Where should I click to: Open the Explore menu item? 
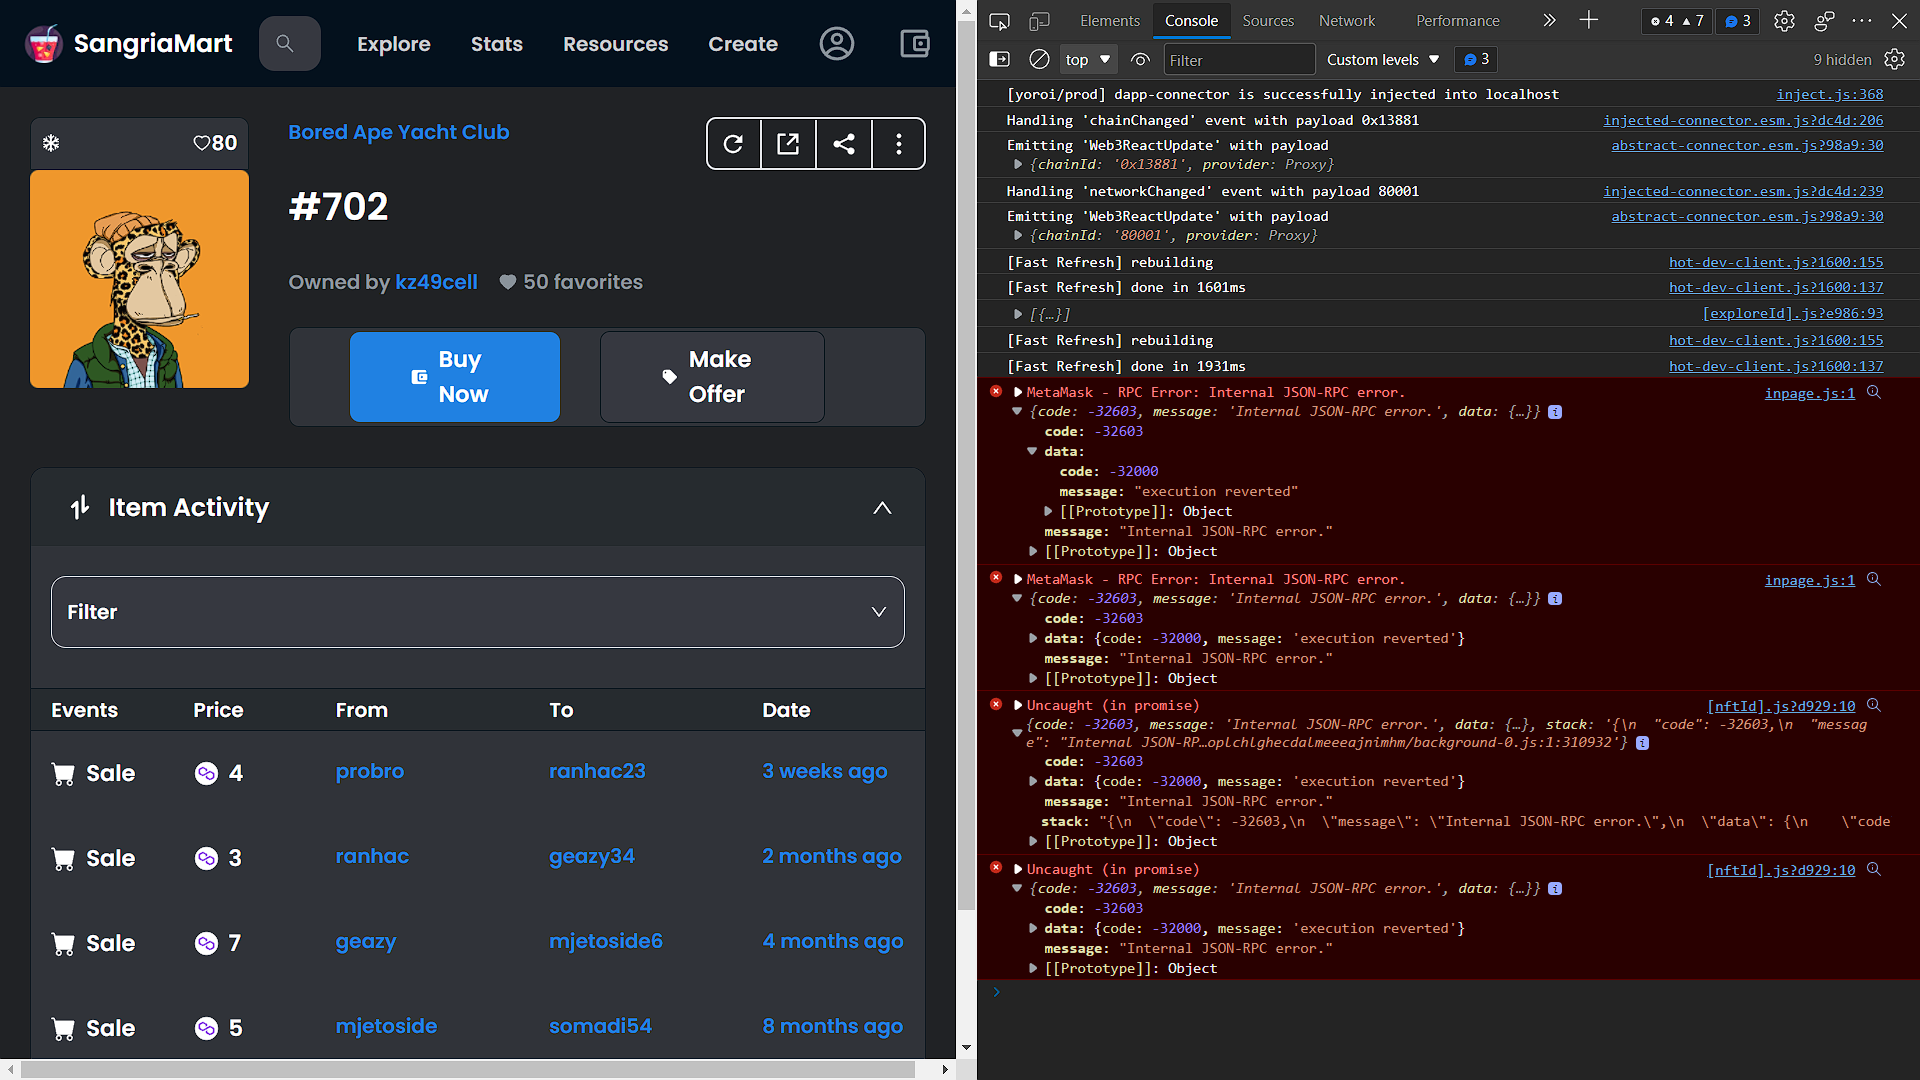[x=393, y=44]
